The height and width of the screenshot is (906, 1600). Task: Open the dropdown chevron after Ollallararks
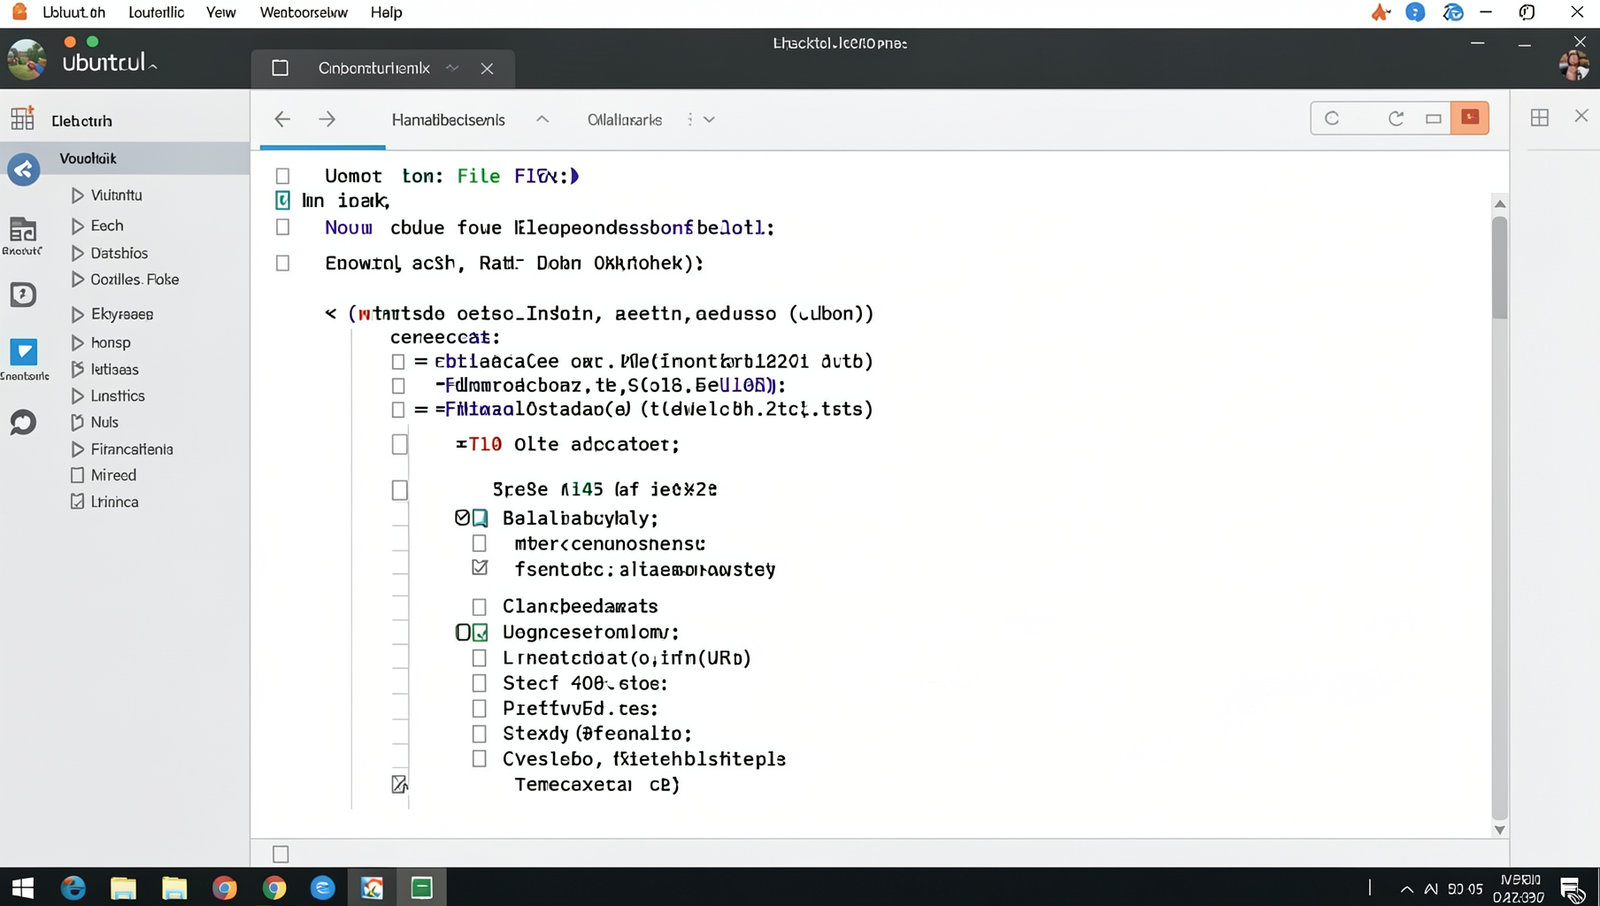[709, 119]
